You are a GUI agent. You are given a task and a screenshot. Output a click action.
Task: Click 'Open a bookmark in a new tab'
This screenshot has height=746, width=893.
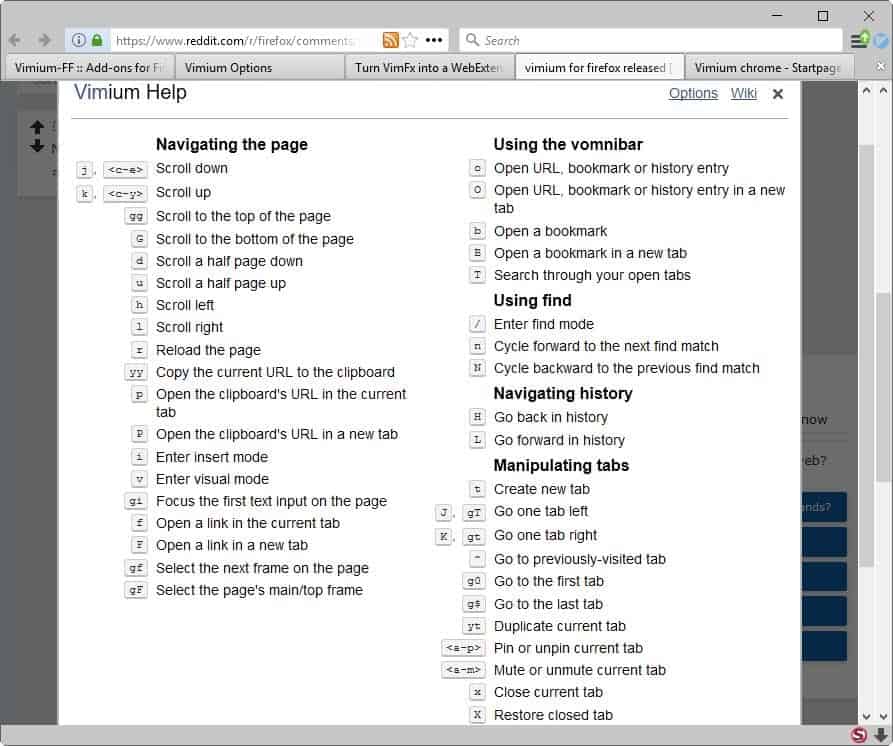tap(590, 253)
